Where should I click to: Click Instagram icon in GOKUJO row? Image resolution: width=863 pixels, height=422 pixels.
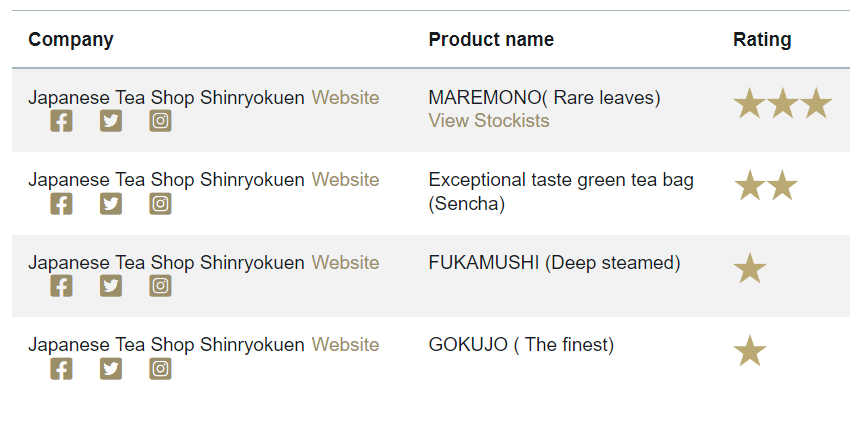(x=160, y=369)
